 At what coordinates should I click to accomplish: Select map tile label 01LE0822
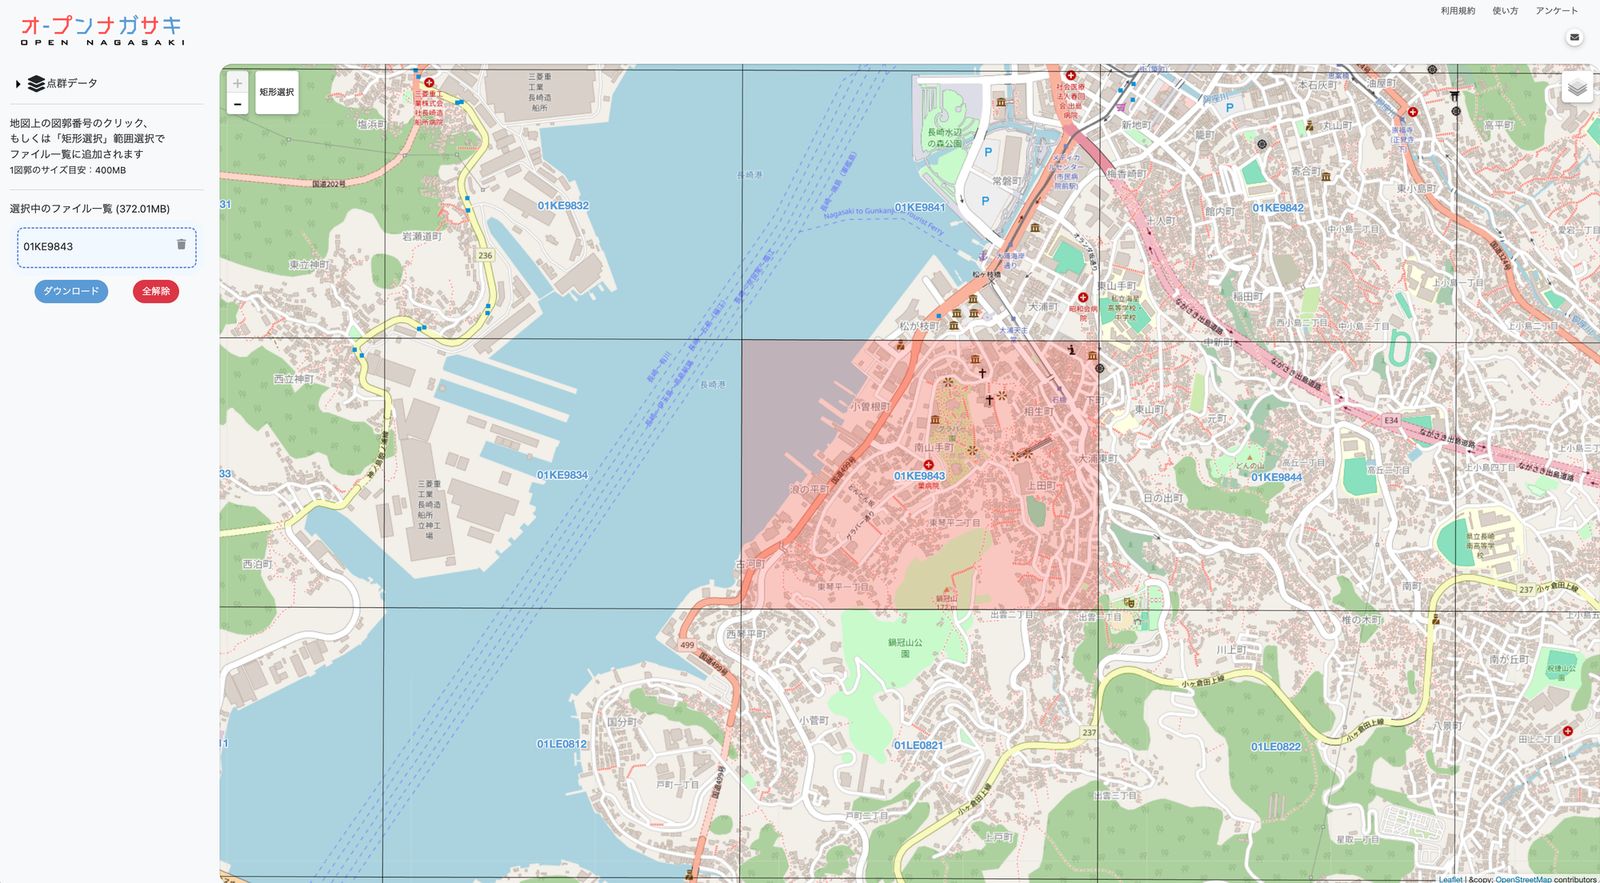pyautogui.click(x=1276, y=746)
